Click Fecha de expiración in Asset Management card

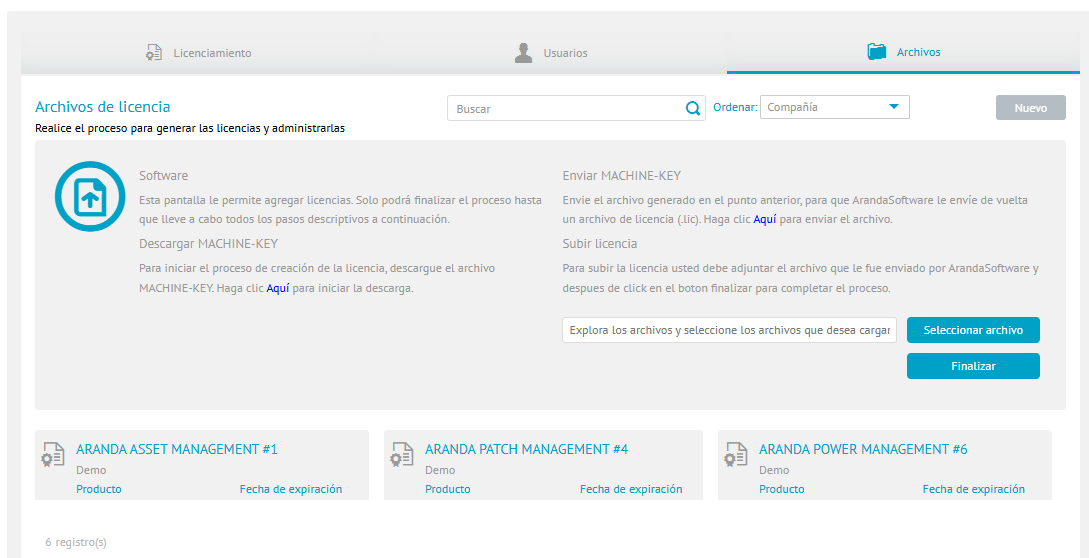click(291, 489)
